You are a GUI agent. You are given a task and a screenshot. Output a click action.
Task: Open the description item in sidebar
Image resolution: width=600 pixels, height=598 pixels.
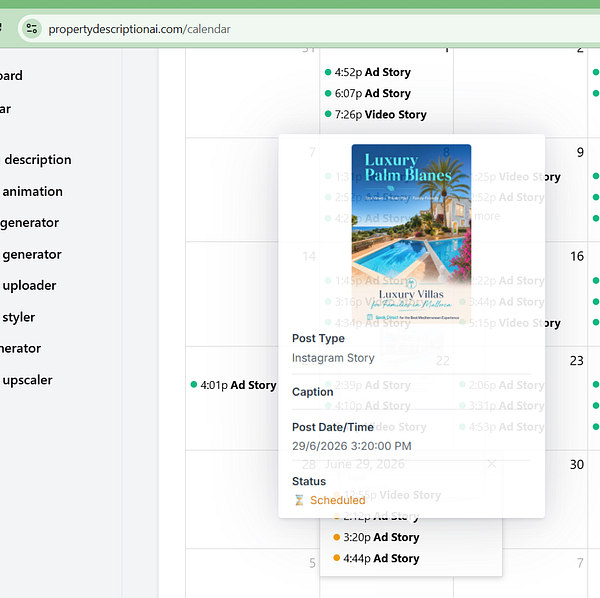click(x=38, y=160)
